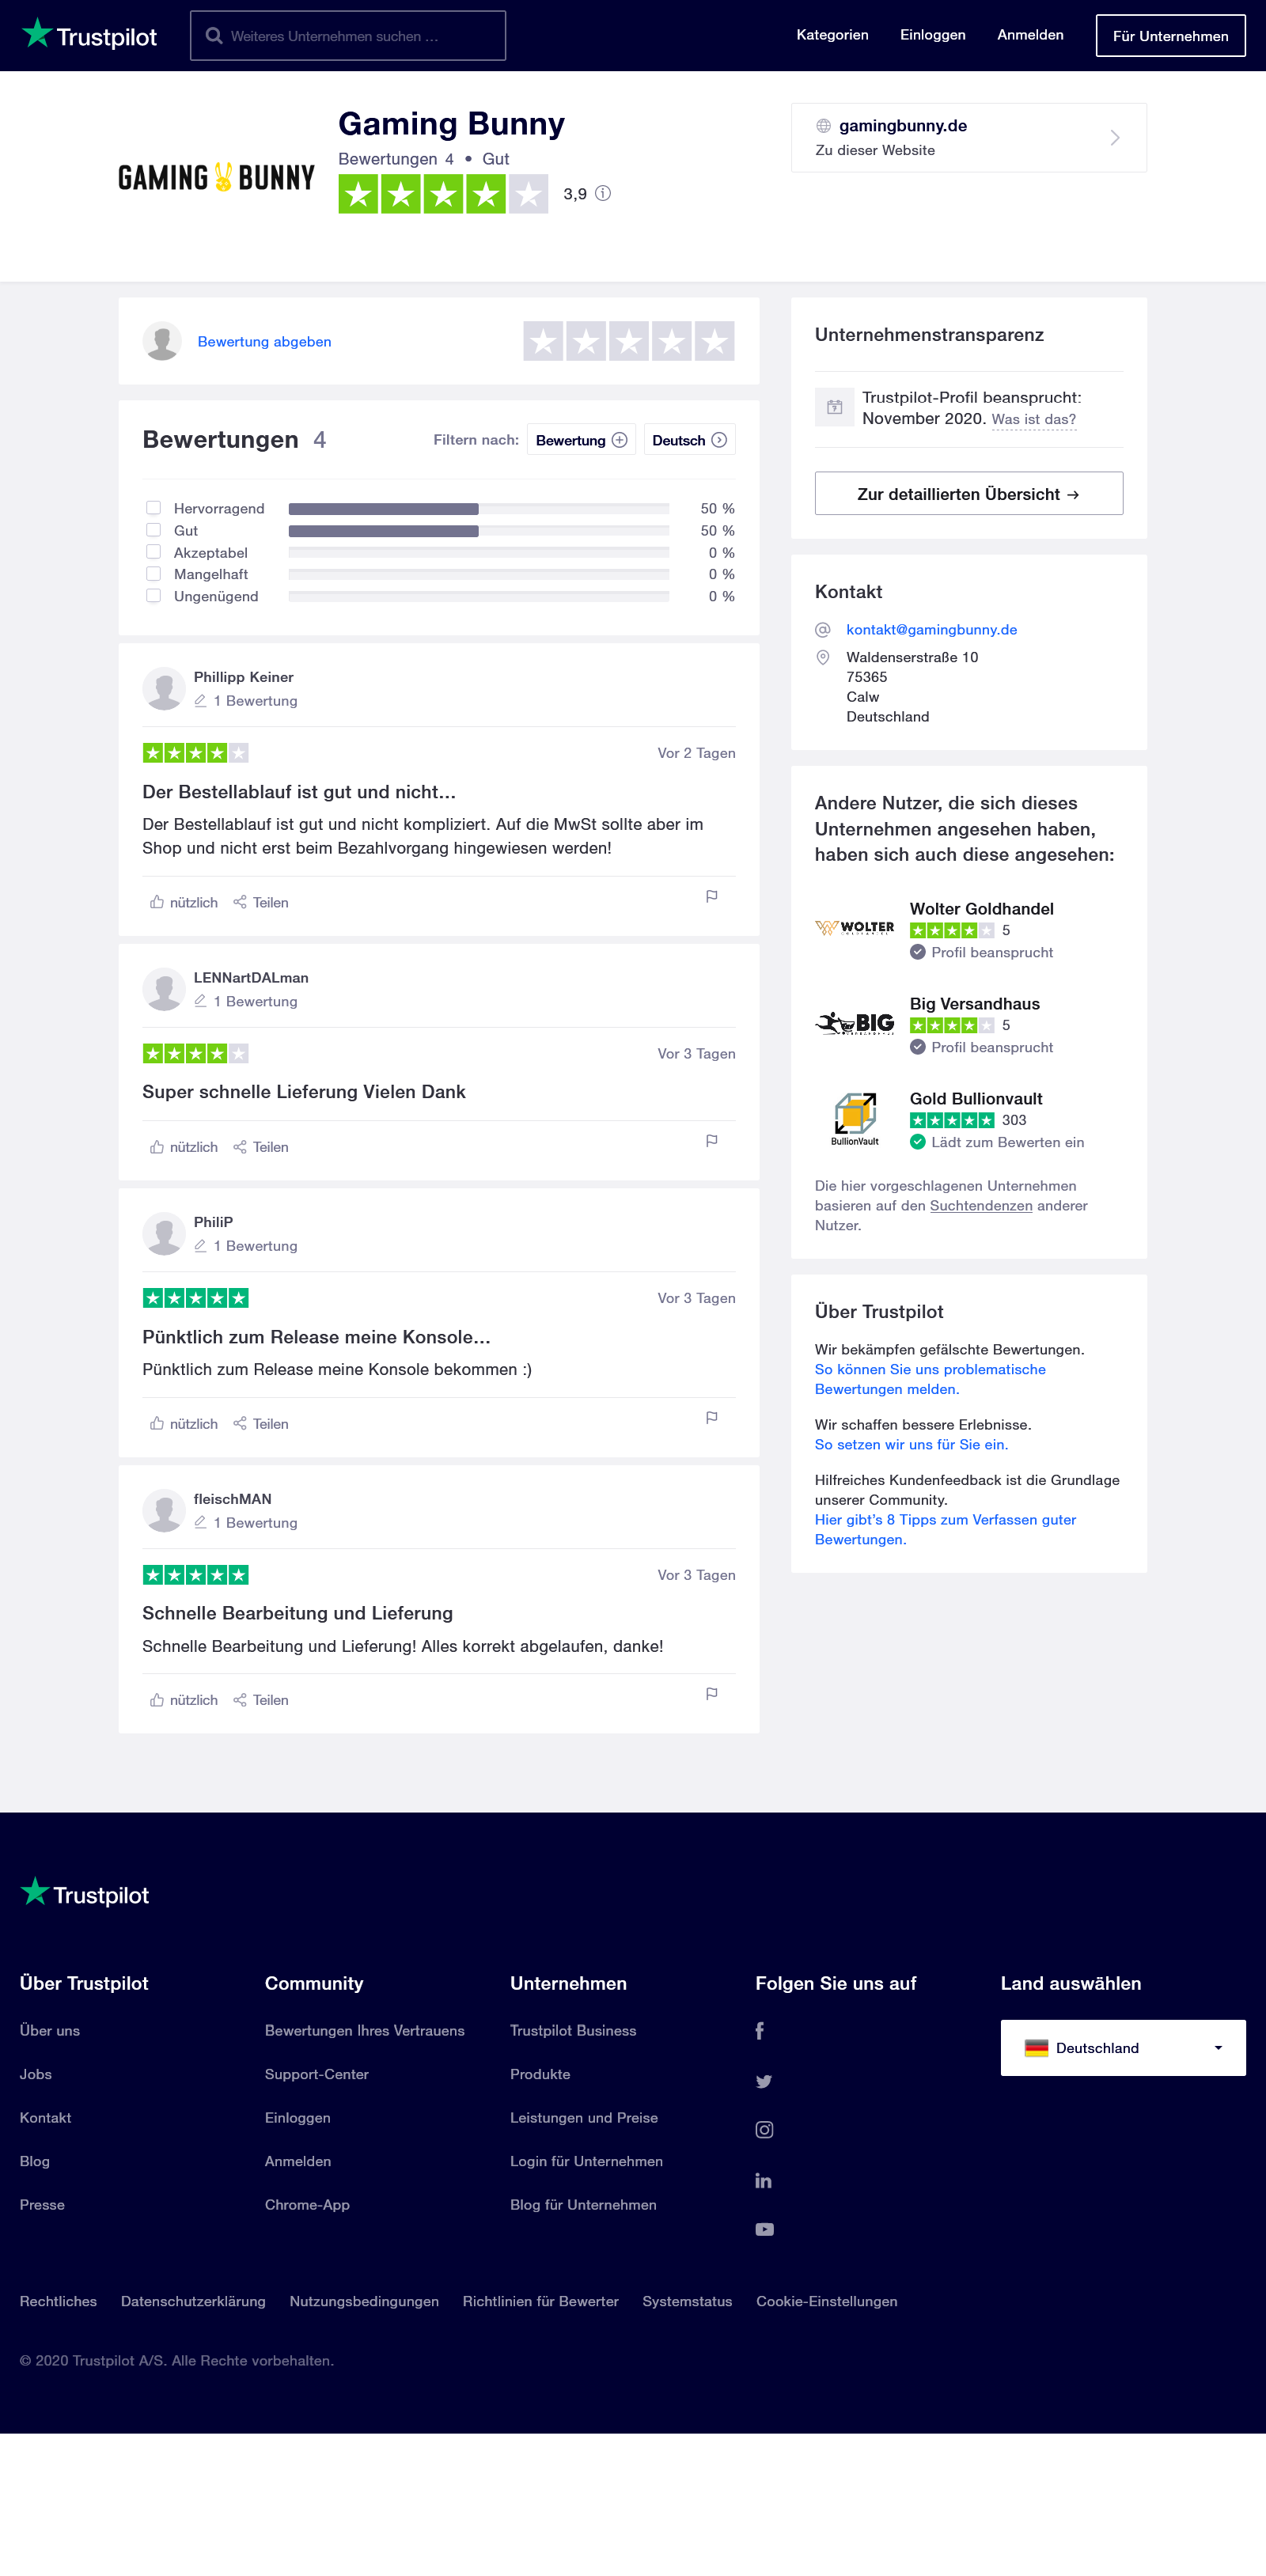The width and height of the screenshot is (1266, 2576).
Task: Expand the Bewertung filter
Action: pyautogui.click(x=581, y=440)
